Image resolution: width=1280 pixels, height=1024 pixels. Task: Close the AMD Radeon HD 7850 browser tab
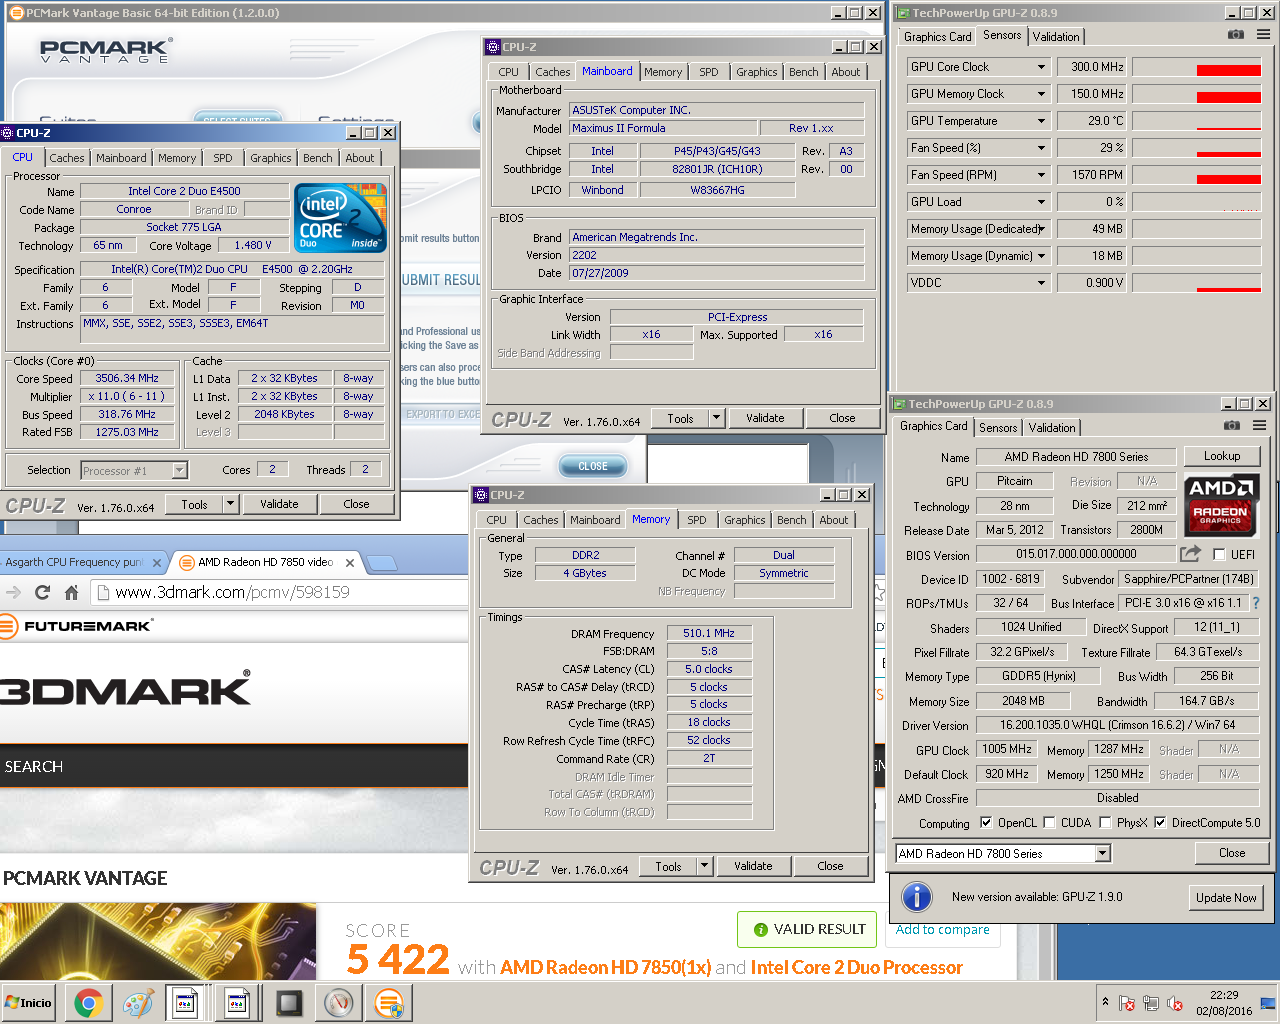[x=350, y=563]
